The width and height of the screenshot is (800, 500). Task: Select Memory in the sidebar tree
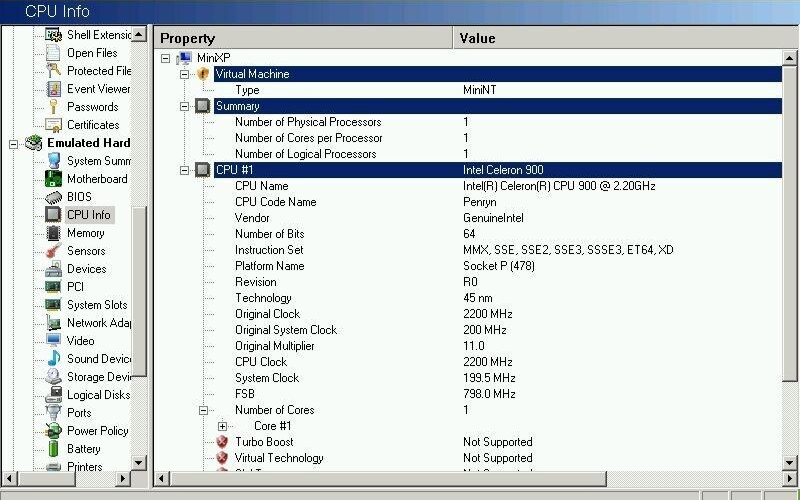point(85,233)
